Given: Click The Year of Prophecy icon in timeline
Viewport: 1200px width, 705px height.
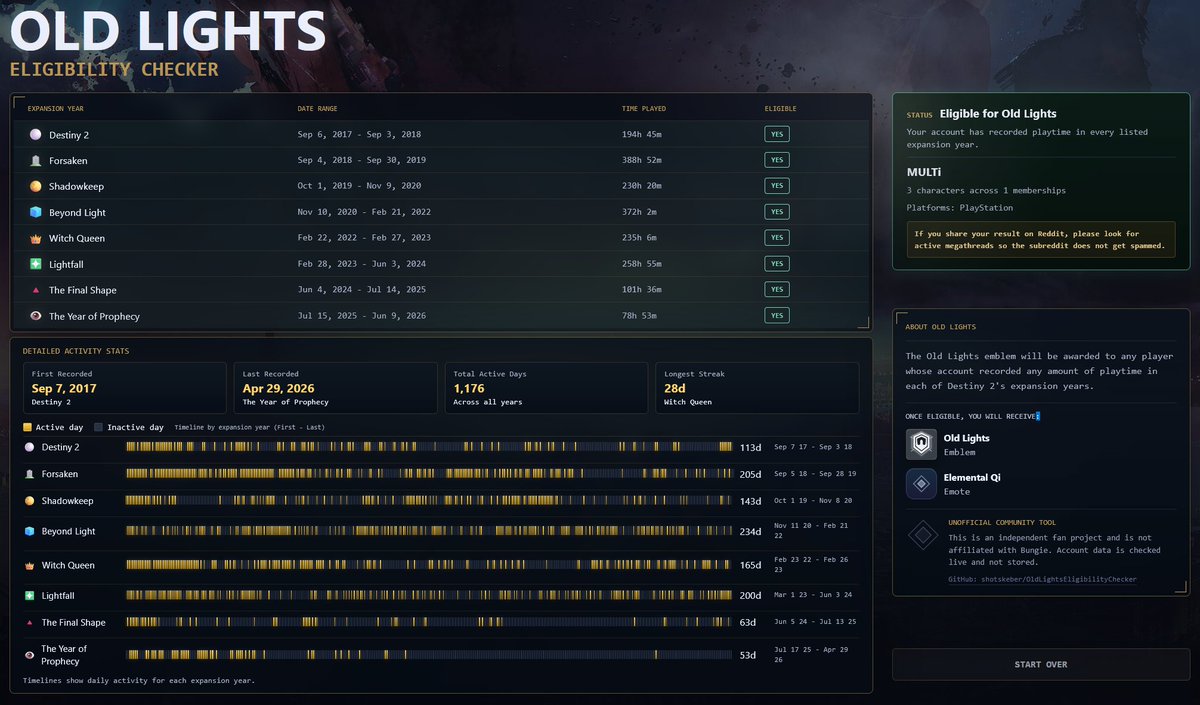Looking at the screenshot, I should point(29,655).
